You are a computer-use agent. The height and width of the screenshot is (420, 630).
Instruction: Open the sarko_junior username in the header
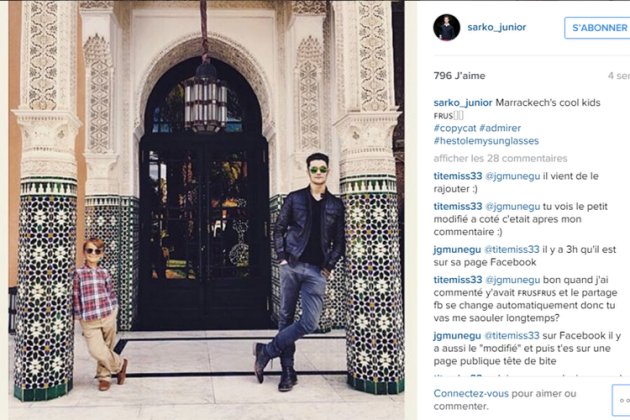pos(497,27)
